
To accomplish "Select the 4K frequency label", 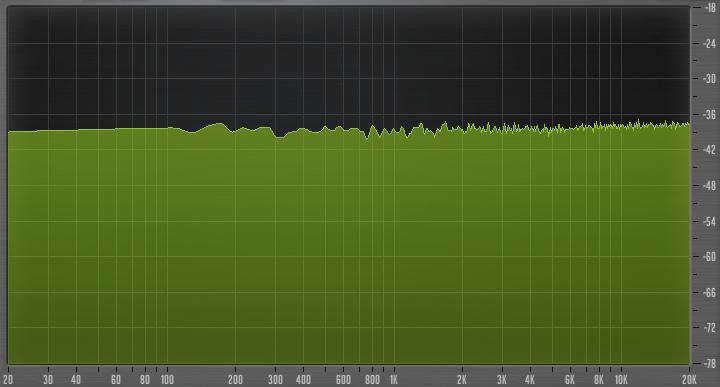I will (x=529, y=380).
